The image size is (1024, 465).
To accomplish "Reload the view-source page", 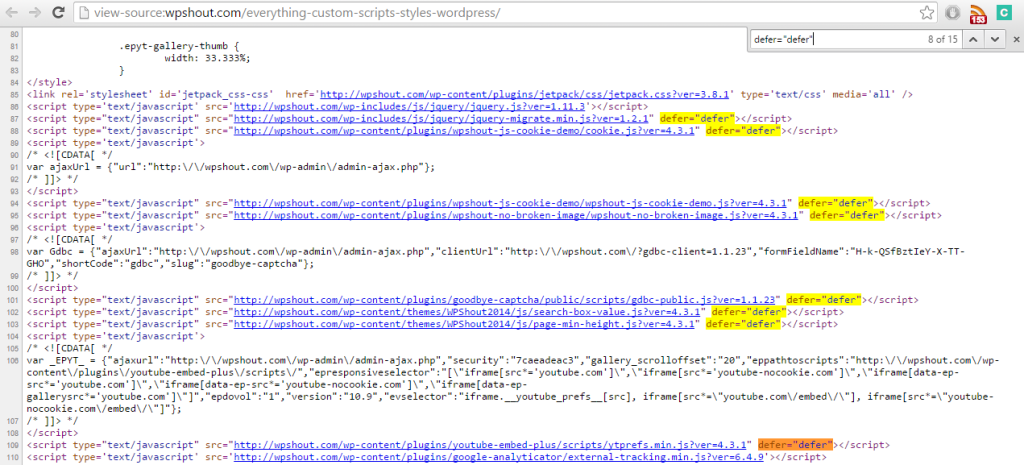I will point(62,13).
